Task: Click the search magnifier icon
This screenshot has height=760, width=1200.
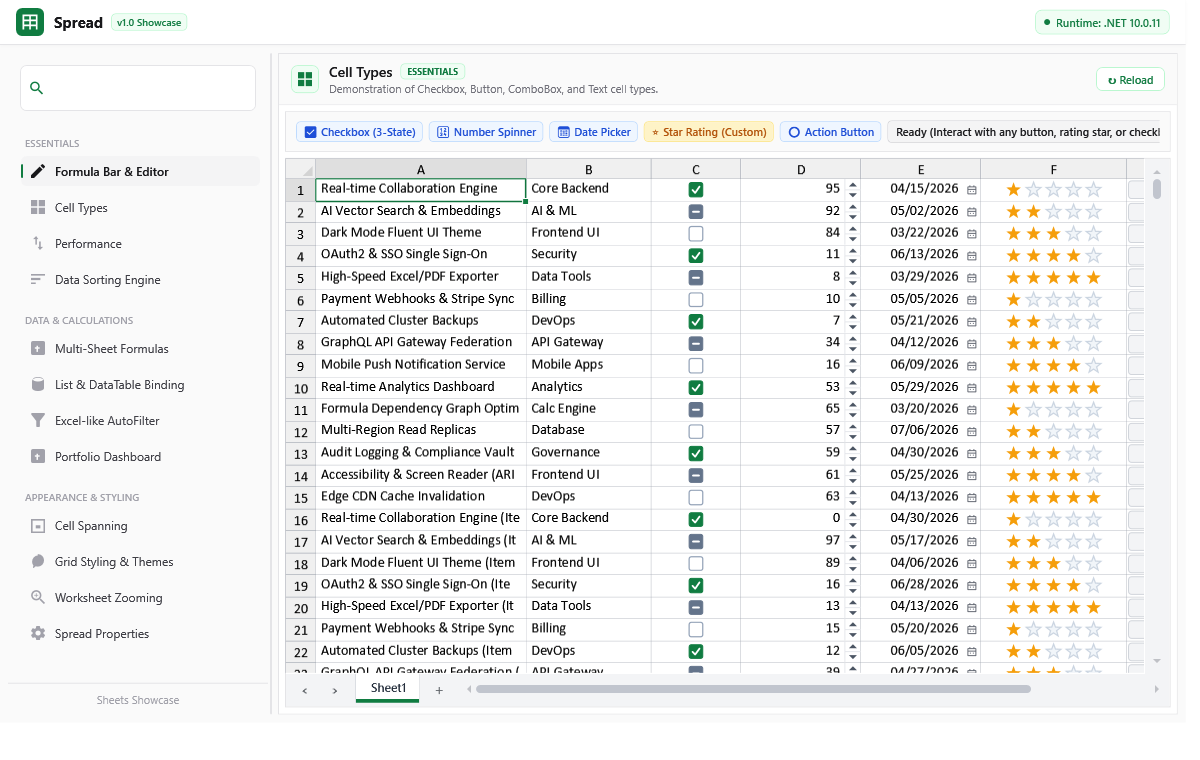Action: (37, 88)
